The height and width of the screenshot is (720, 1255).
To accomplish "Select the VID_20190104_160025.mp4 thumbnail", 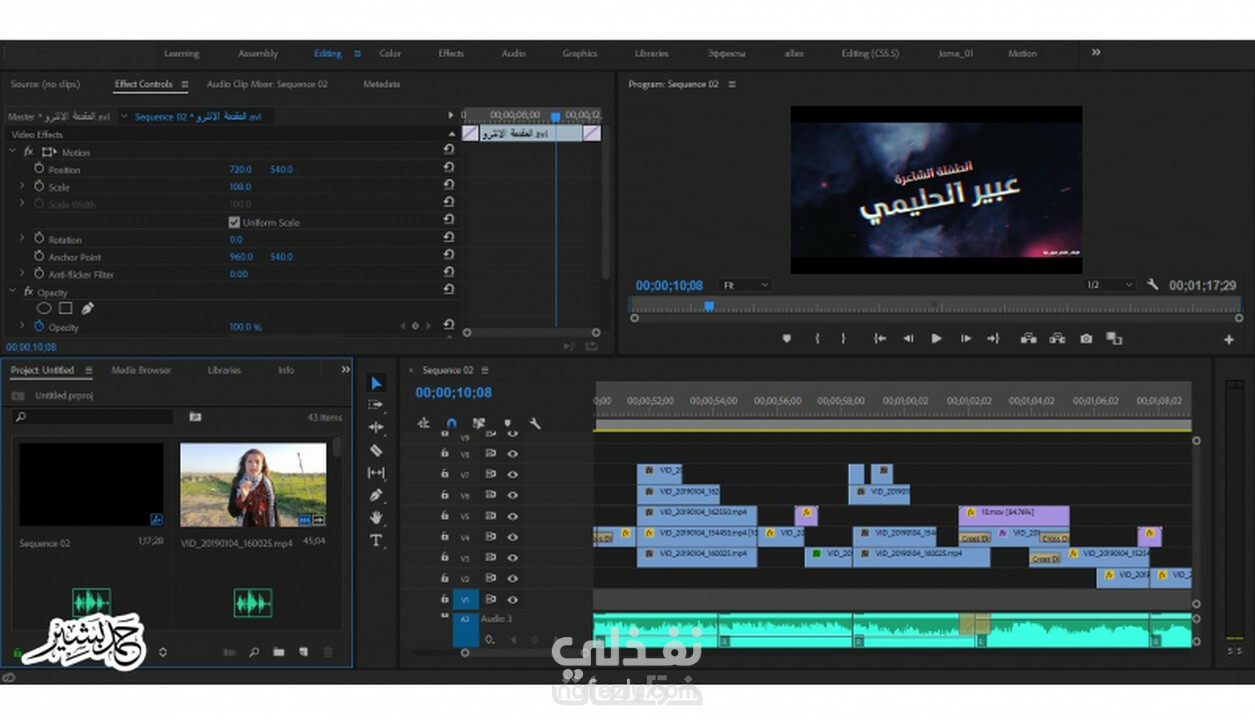I will point(253,485).
